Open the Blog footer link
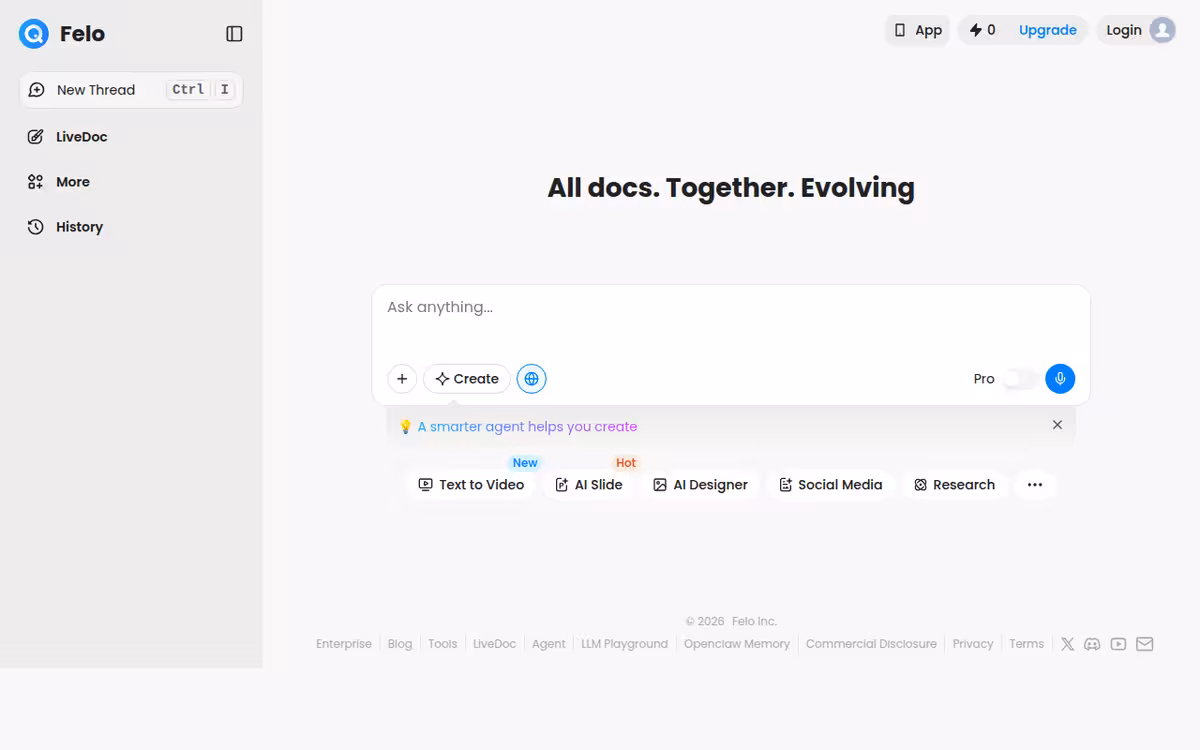 point(400,644)
